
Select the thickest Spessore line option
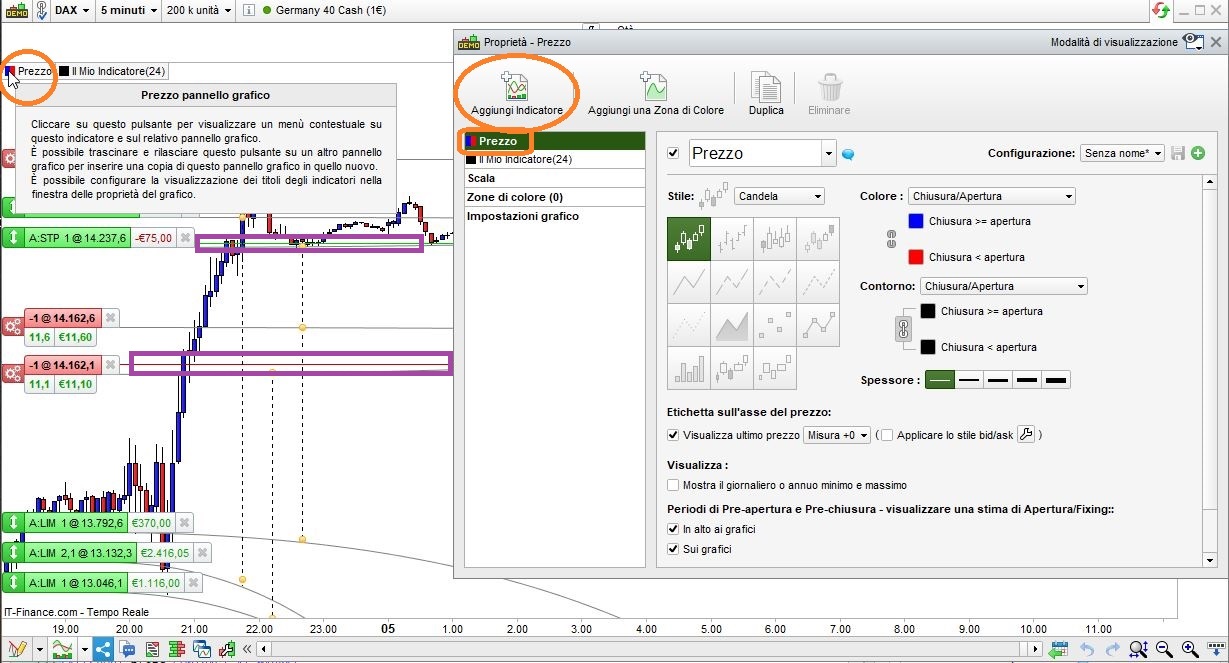[x=1056, y=380]
